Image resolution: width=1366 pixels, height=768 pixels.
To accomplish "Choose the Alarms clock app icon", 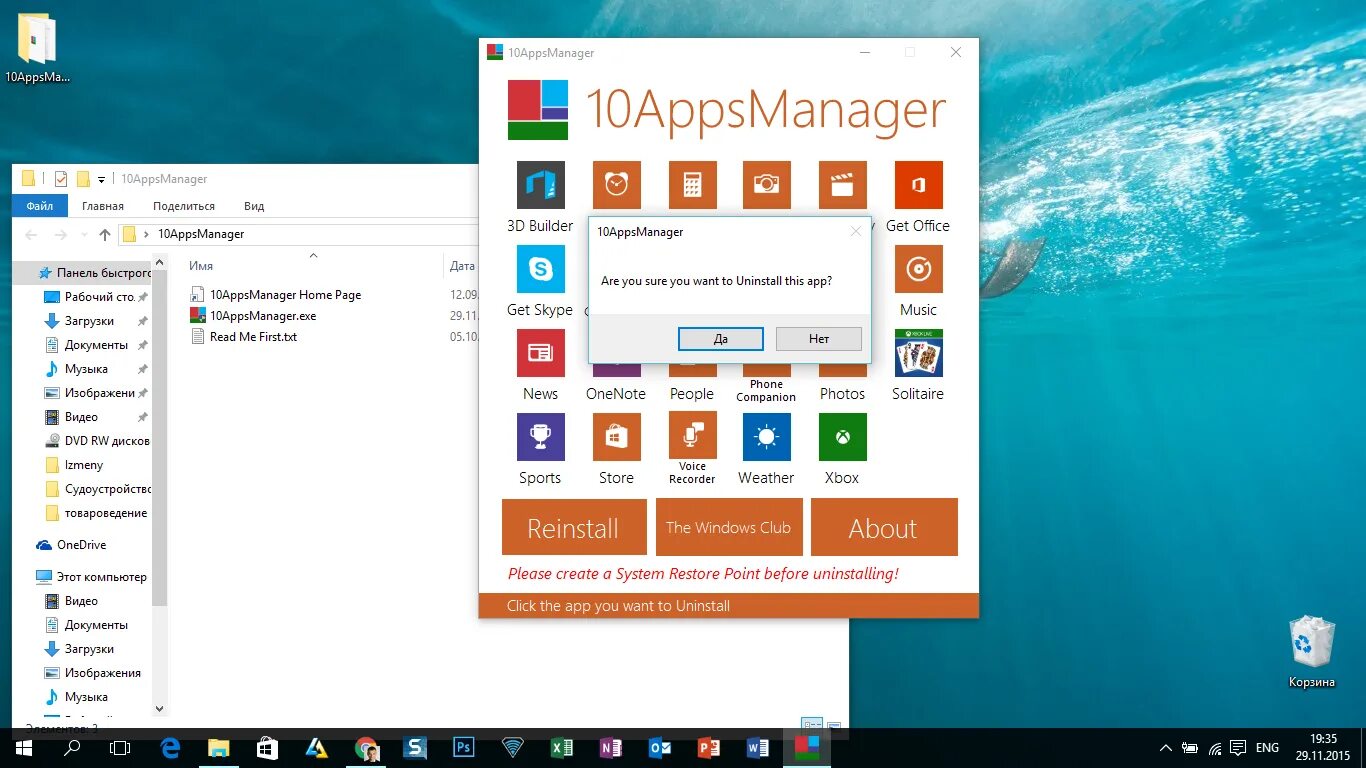I will (x=617, y=185).
